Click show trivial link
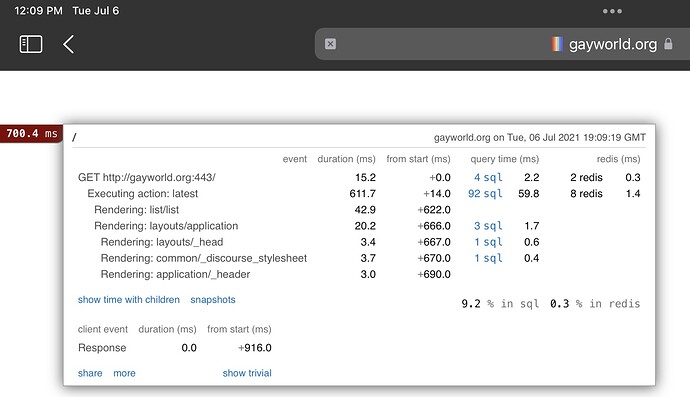The width and height of the screenshot is (690, 397). pos(247,373)
